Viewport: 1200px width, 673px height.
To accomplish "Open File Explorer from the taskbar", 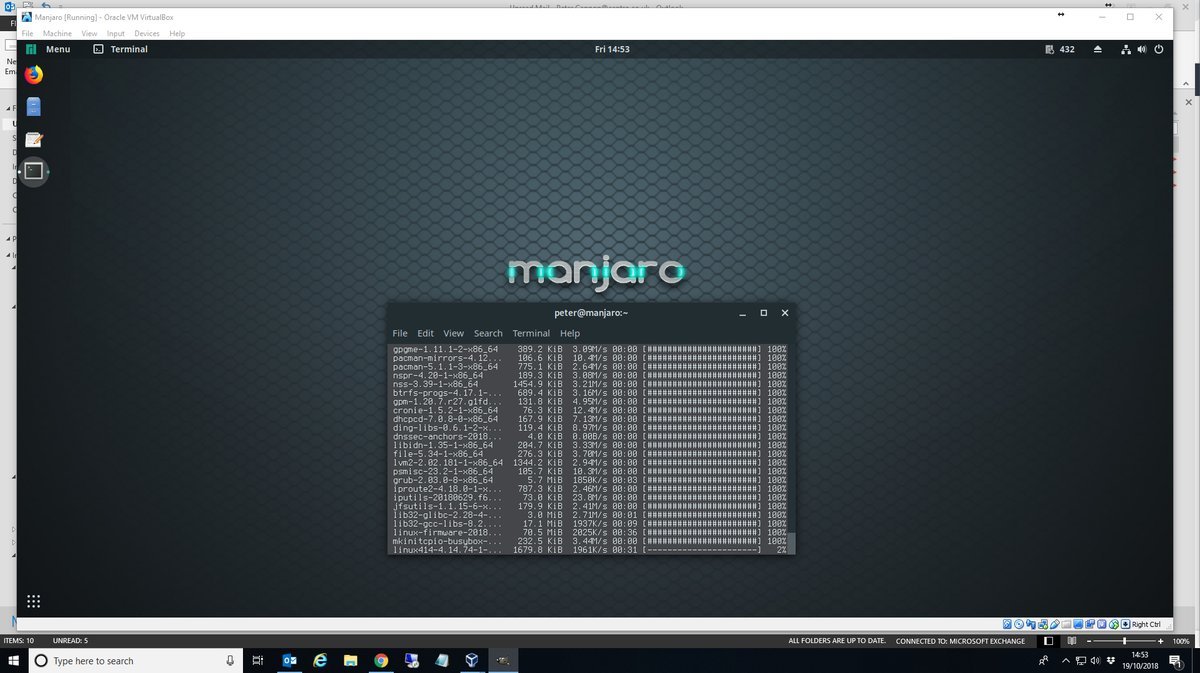I will (351, 660).
